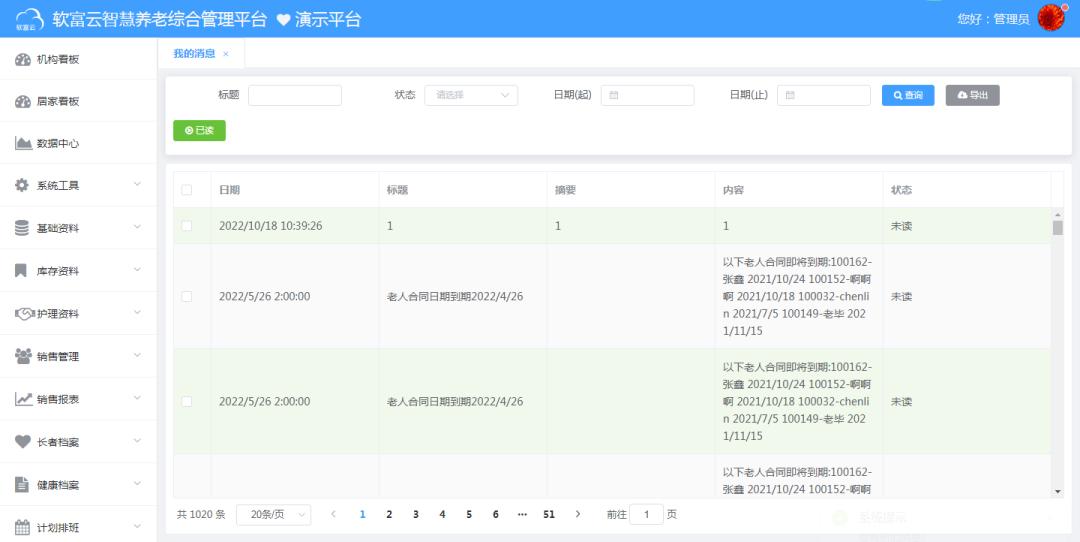
Task: Click the 销售报表 line chart icon
Action: coord(23,399)
